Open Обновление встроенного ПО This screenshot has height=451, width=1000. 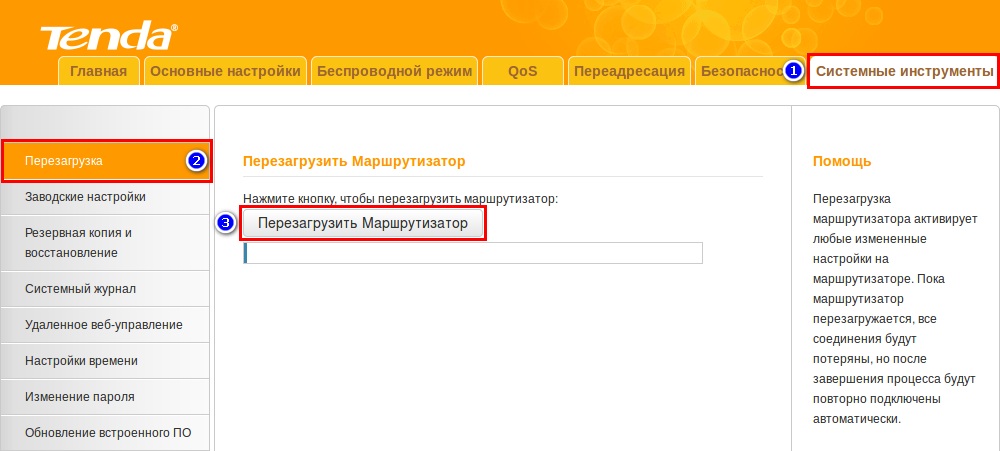click(x=106, y=433)
